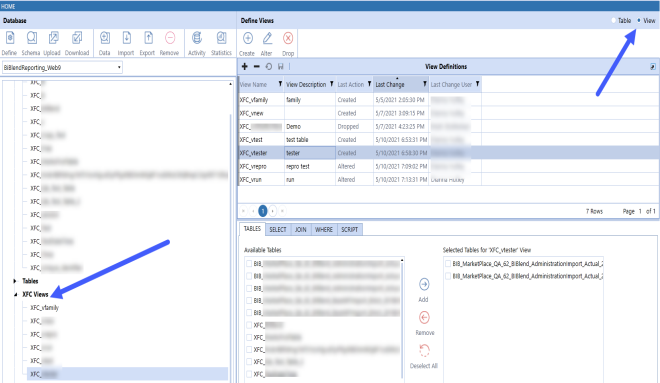Check the first BIB_ table in Available Tables
The height and width of the screenshot is (383, 660).
[x=249, y=263]
